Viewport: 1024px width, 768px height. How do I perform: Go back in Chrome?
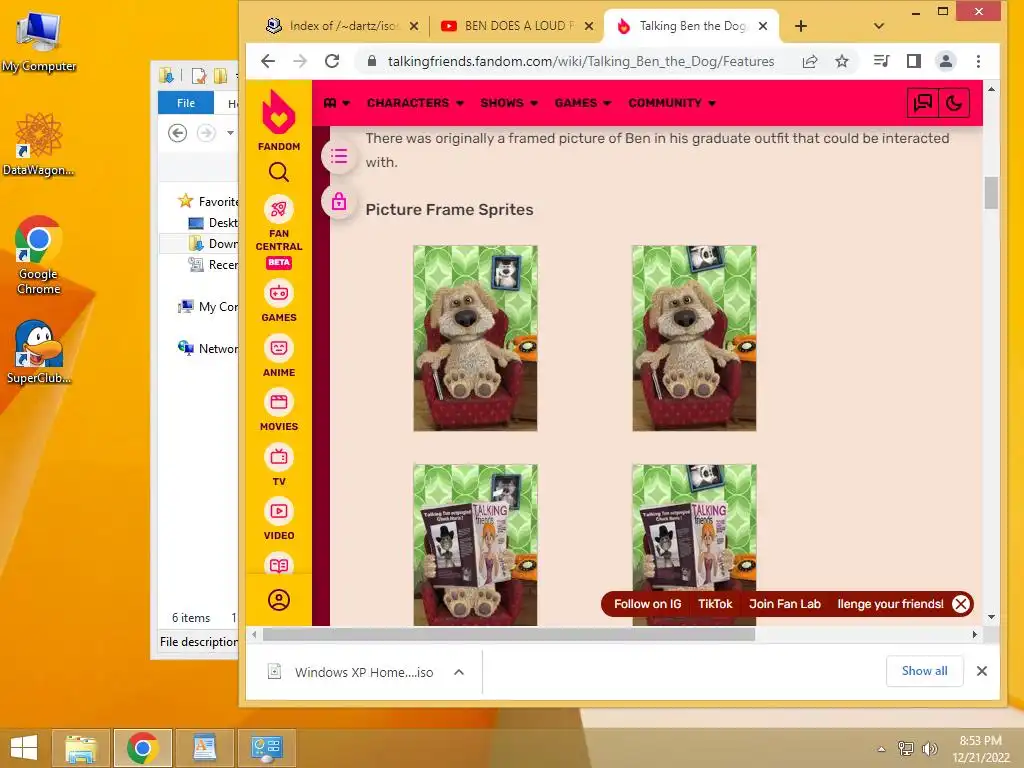(x=268, y=61)
